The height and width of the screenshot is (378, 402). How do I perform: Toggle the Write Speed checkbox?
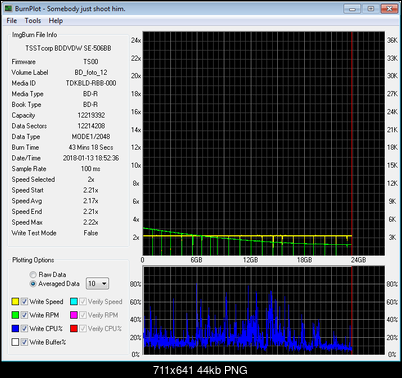[x=24, y=302]
